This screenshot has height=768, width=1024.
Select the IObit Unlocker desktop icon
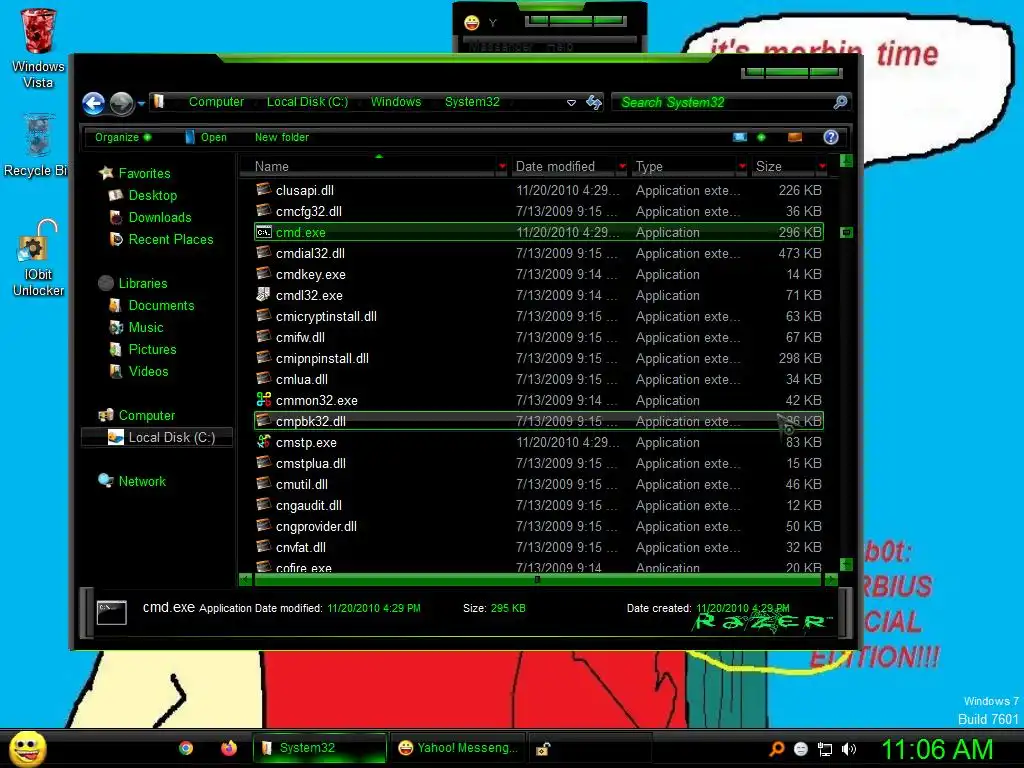pyautogui.click(x=38, y=258)
